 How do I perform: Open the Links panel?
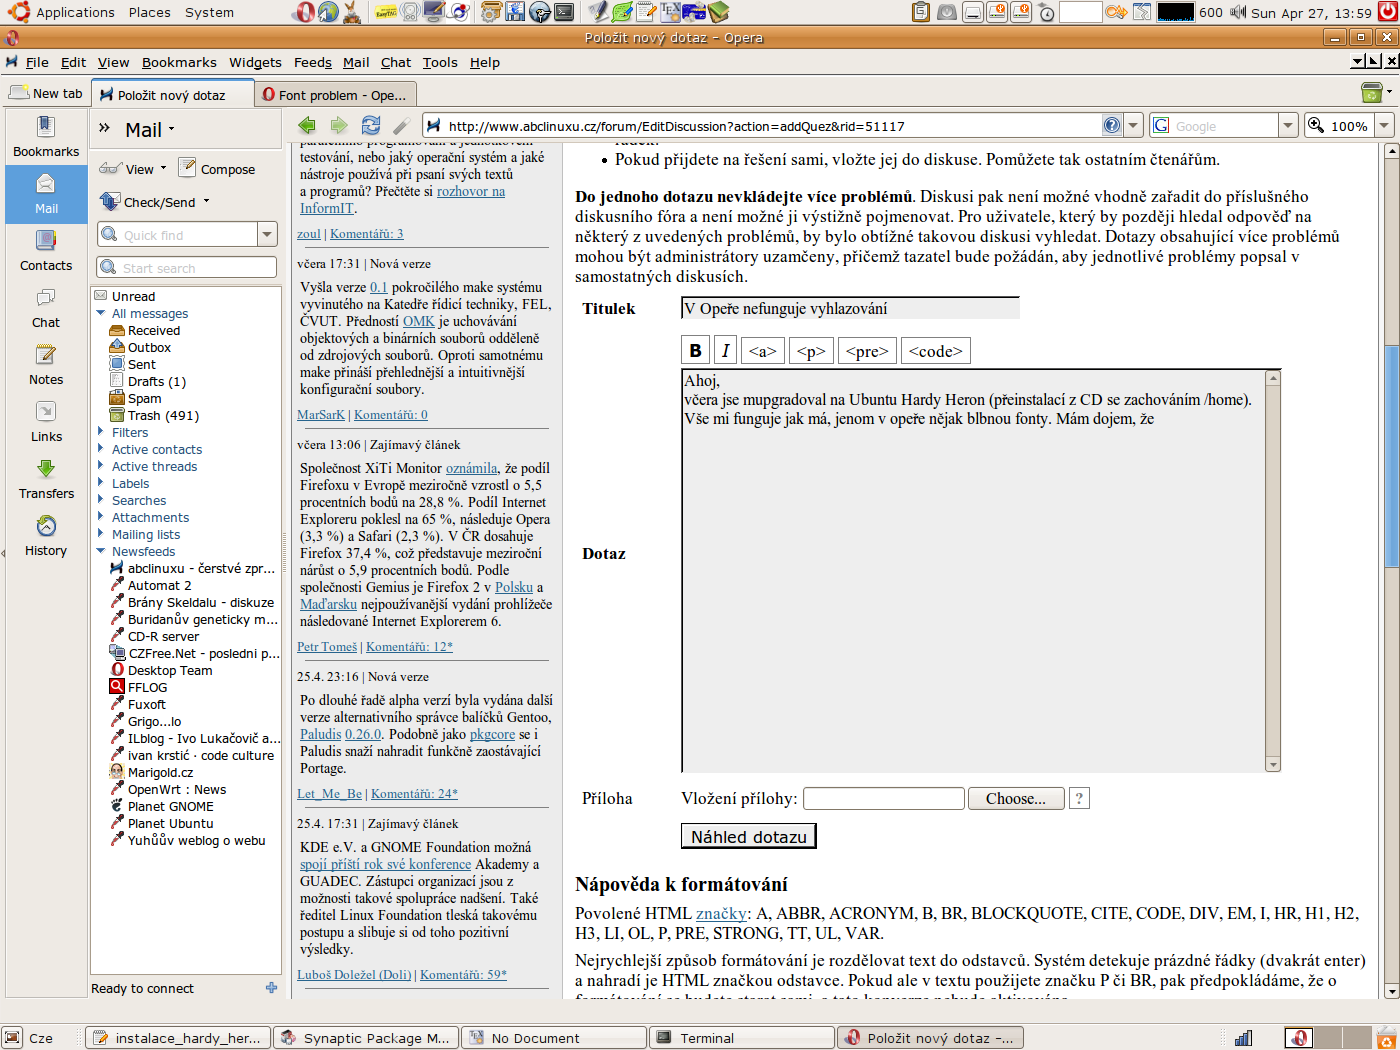point(46,422)
